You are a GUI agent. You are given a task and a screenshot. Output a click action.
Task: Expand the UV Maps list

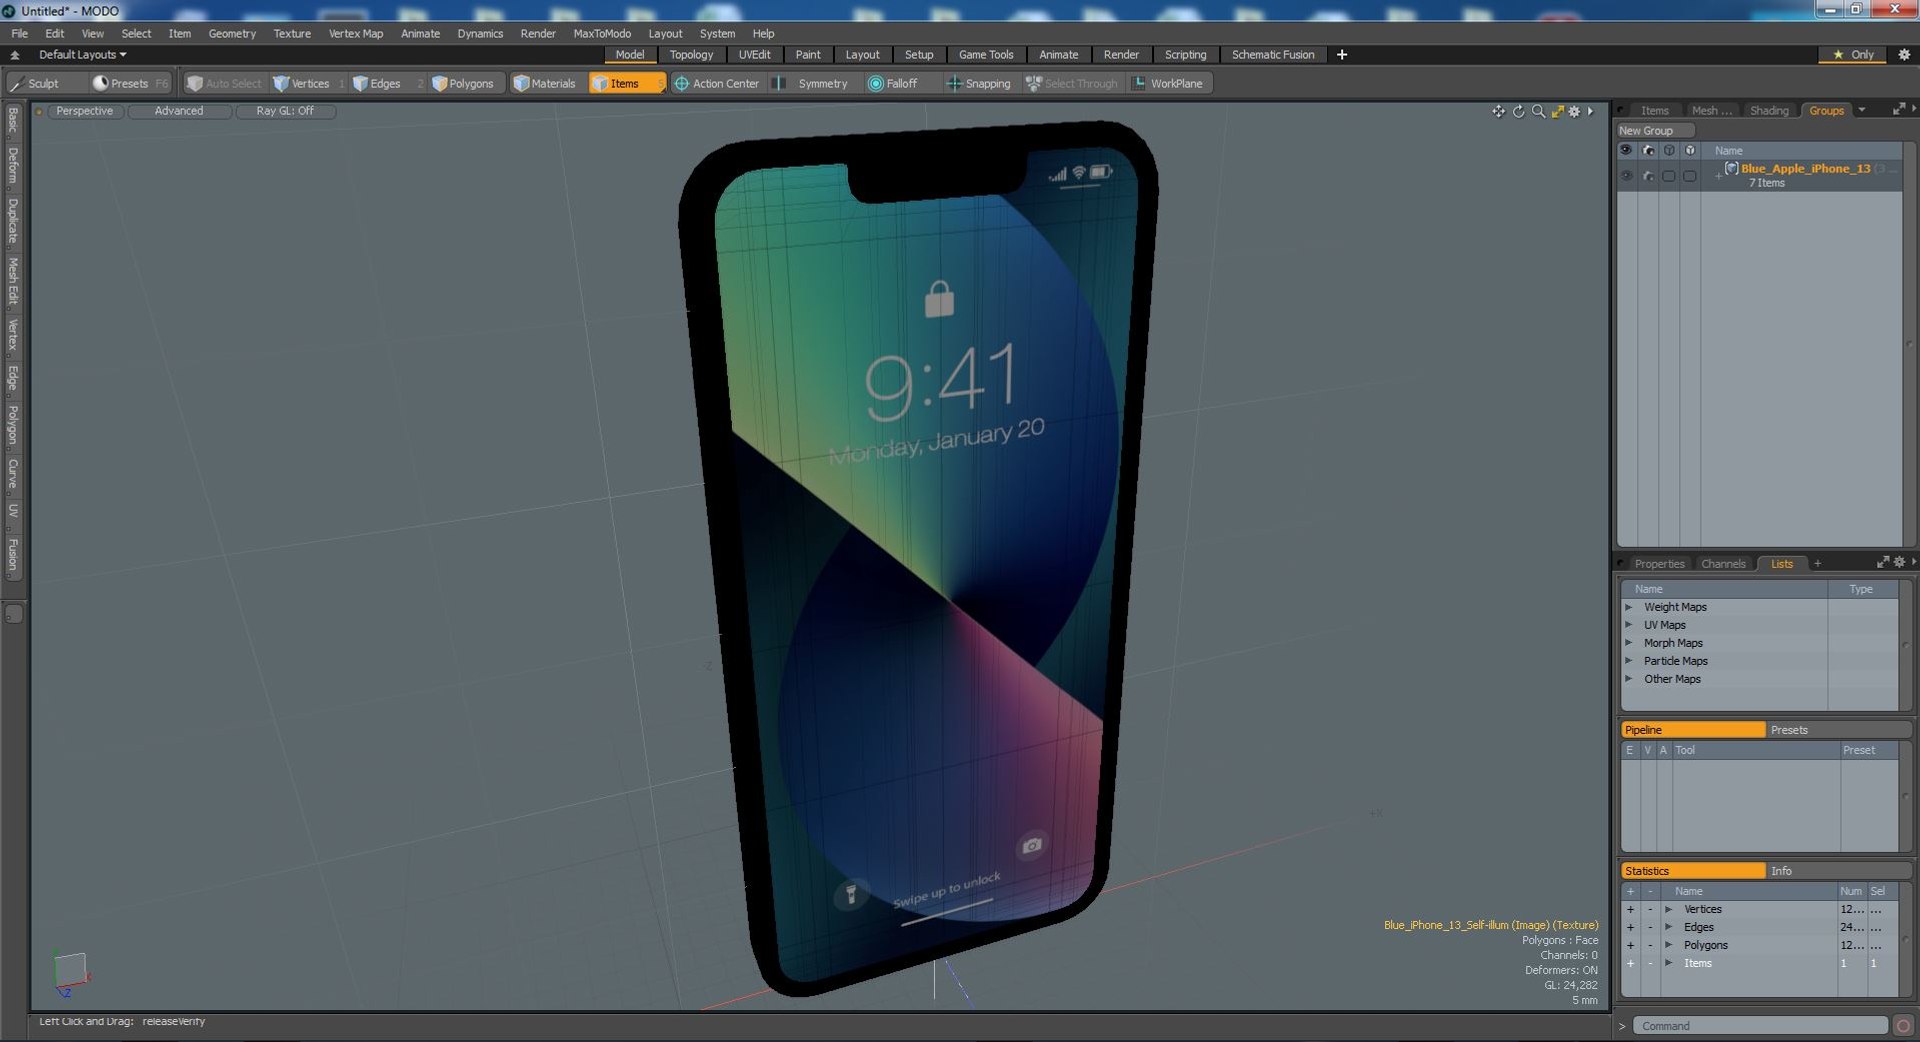pyautogui.click(x=1629, y=625)
